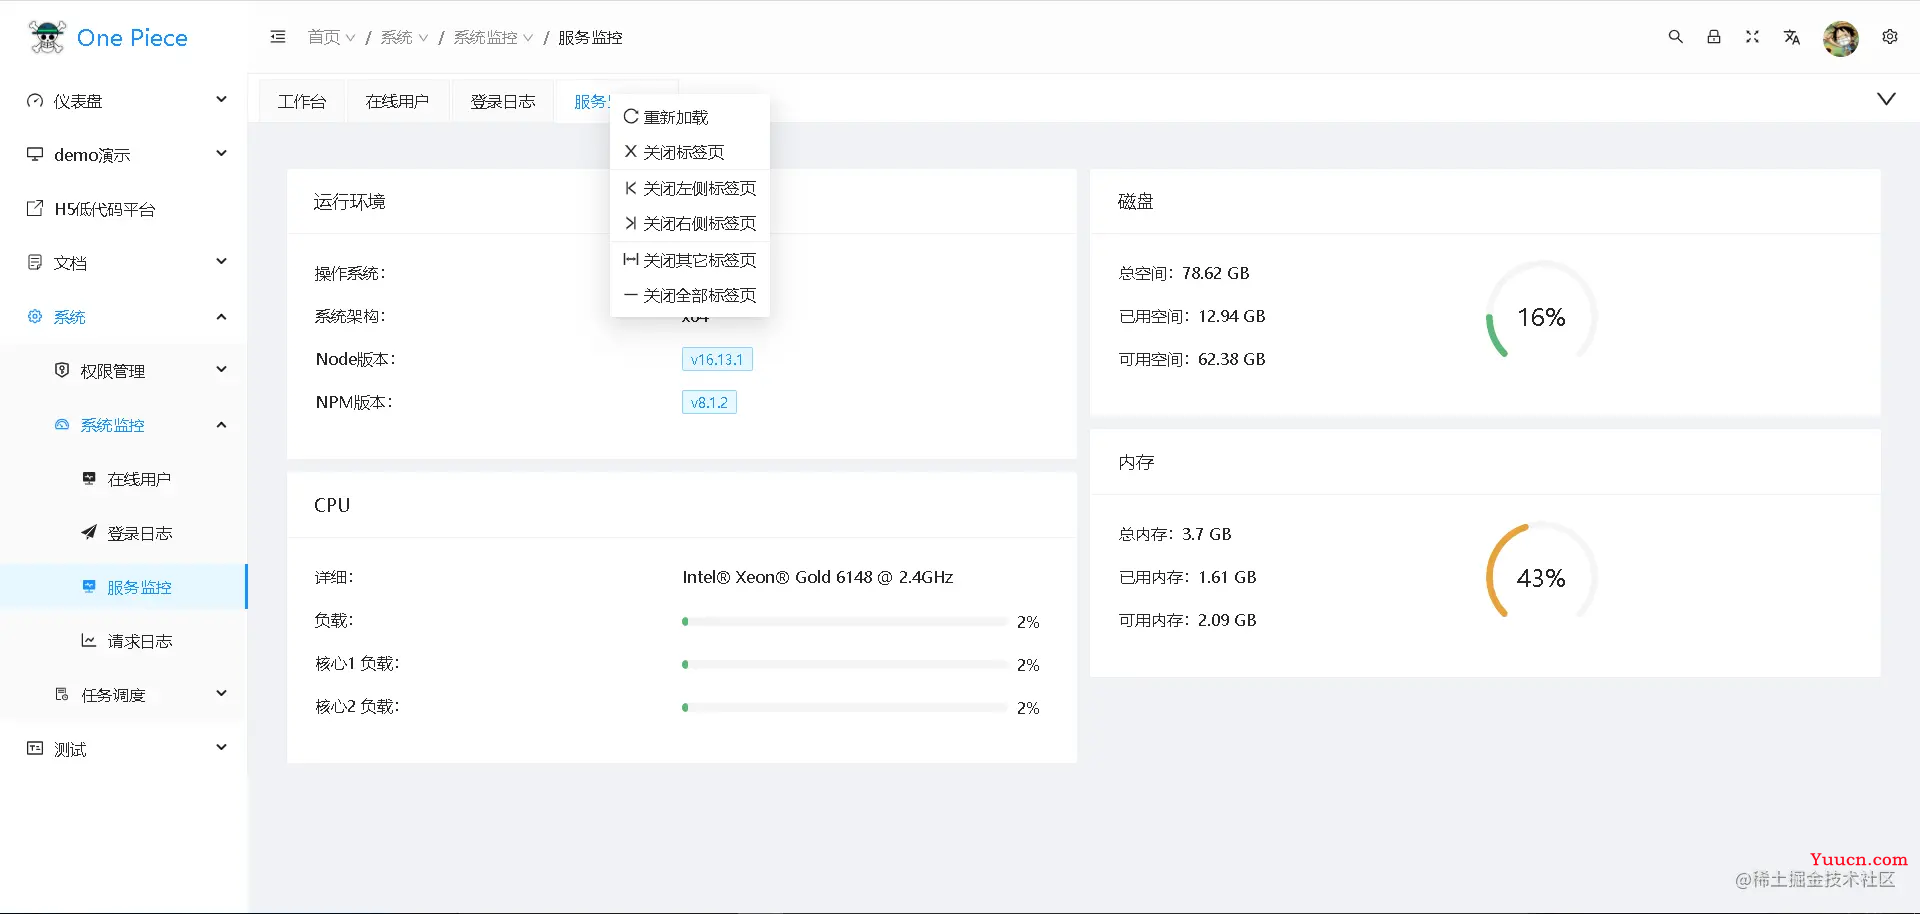
Task: Click the user avatar picture
Action: click(1840, 38)
